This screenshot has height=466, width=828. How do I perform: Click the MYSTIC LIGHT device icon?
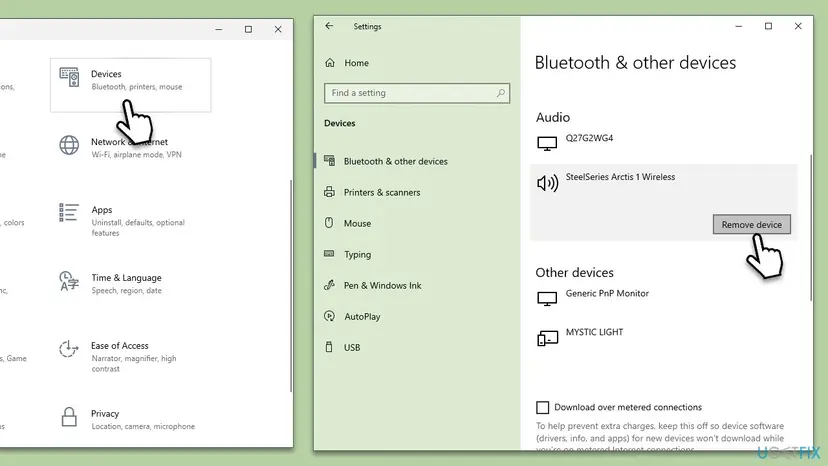[x=548, y=338]
